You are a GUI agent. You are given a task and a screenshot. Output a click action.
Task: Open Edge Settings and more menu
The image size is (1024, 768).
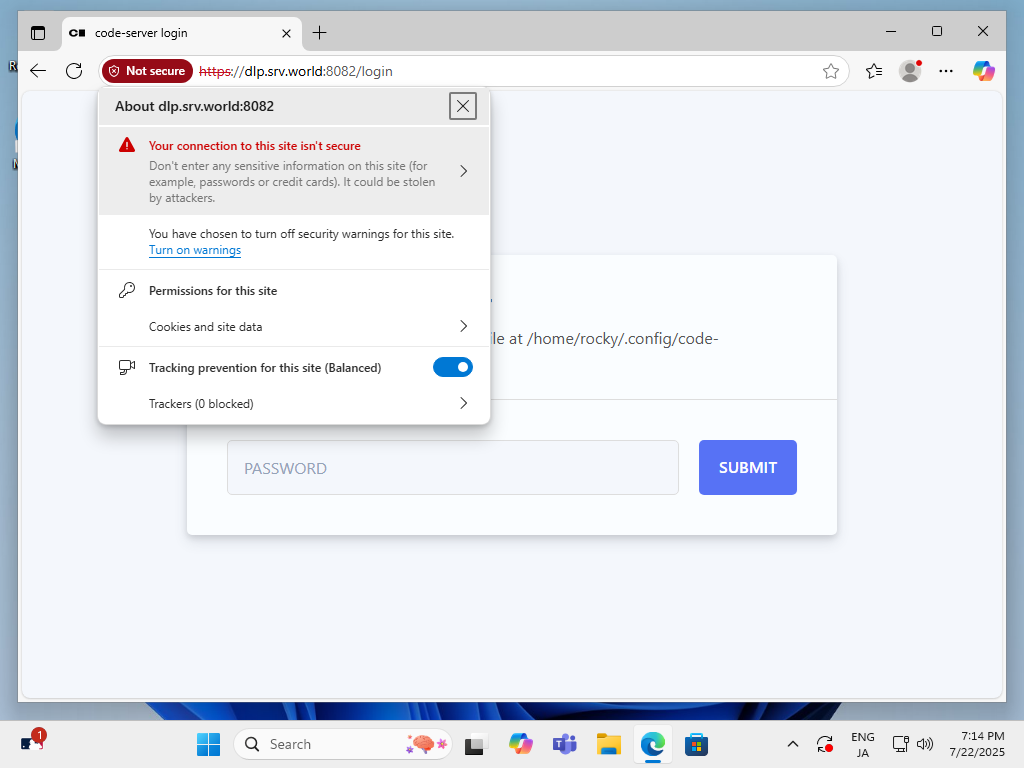pos(946,71)
